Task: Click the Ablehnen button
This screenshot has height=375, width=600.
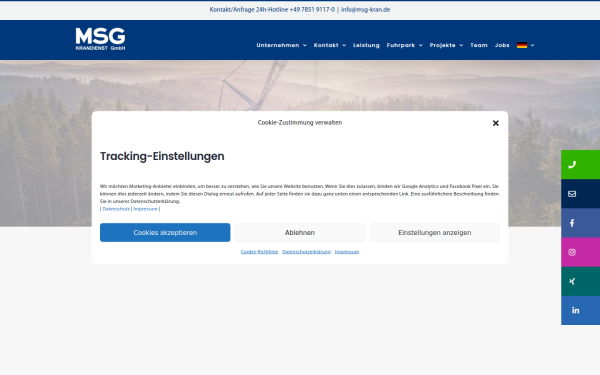Action: pyautogui.click(x=300, y=233)
